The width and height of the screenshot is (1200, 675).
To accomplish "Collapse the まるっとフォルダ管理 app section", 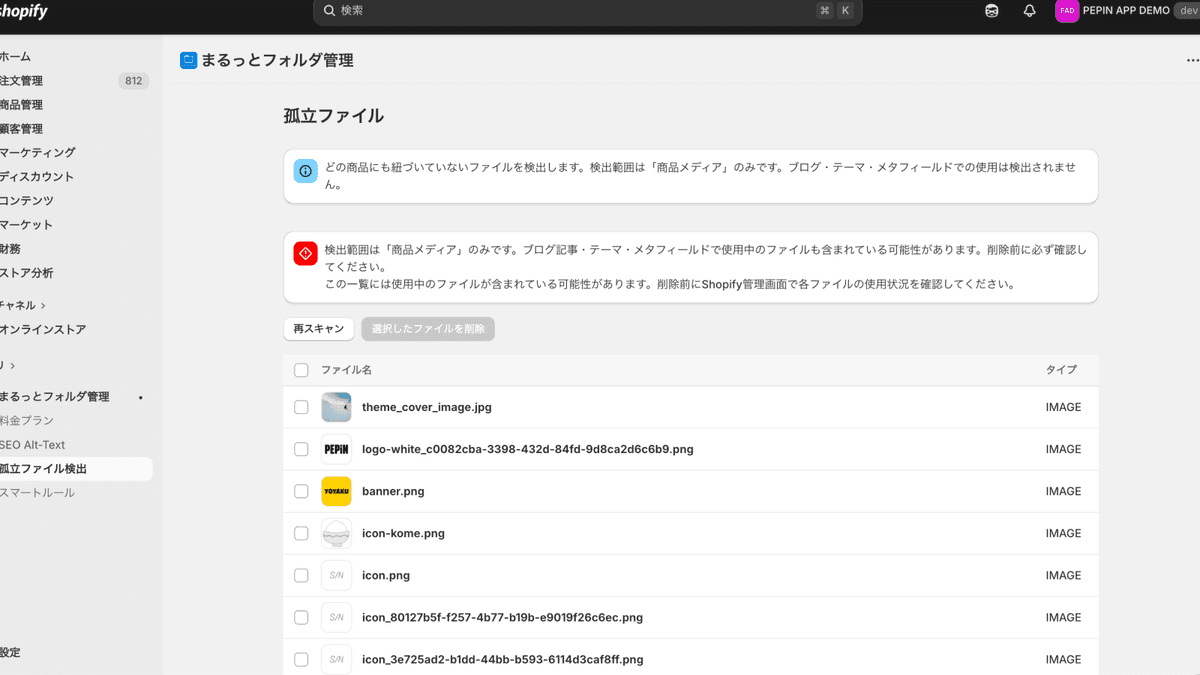I will [140, 396].
